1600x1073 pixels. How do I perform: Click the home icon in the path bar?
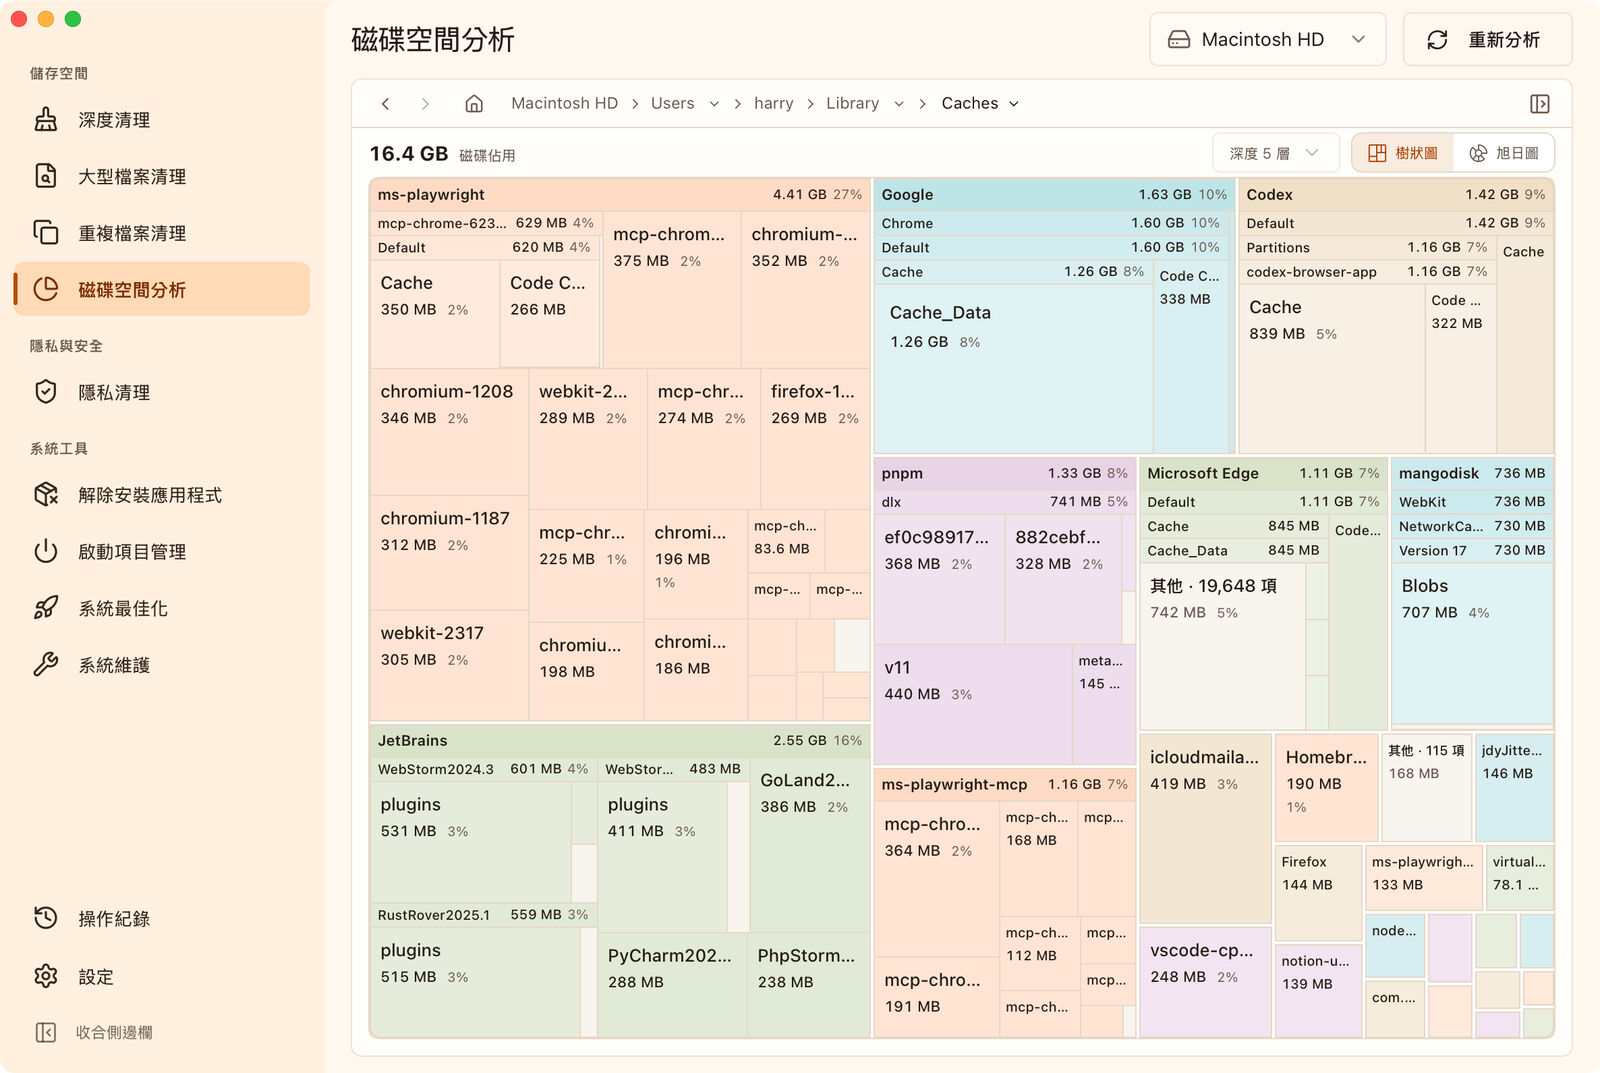[x=474, y=104]
